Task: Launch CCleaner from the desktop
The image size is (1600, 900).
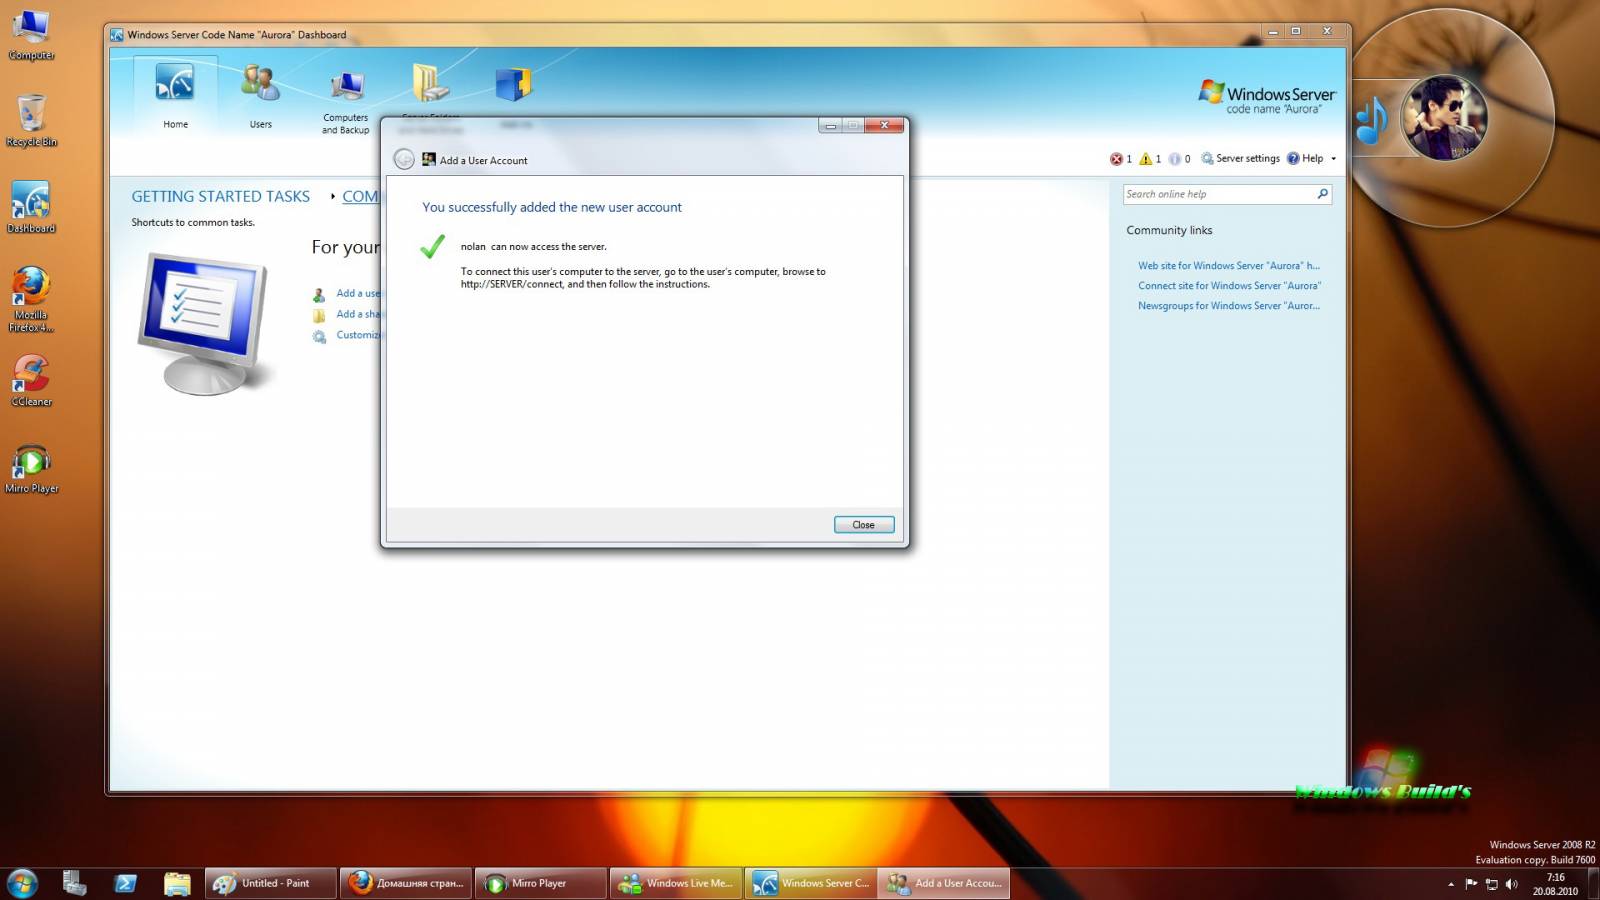Action: pyautogui.click(x=31, y=381)
